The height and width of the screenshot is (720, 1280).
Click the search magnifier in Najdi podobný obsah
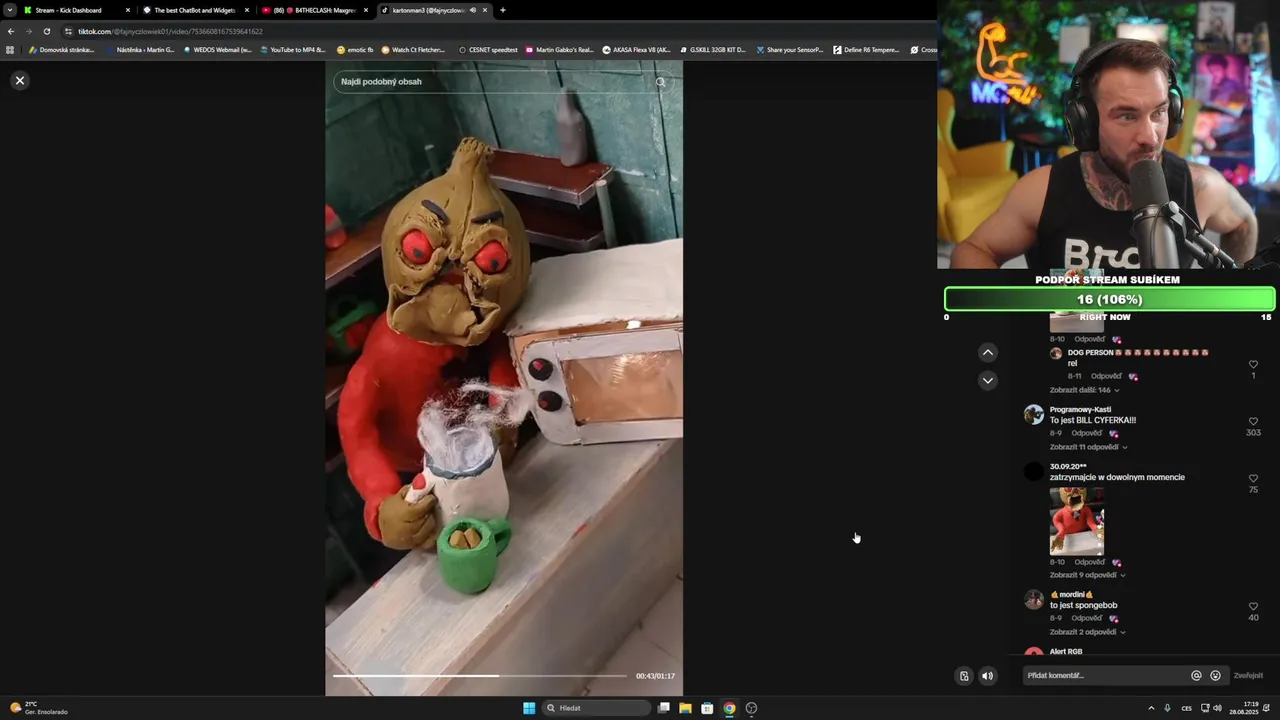(x=660, y=82)
